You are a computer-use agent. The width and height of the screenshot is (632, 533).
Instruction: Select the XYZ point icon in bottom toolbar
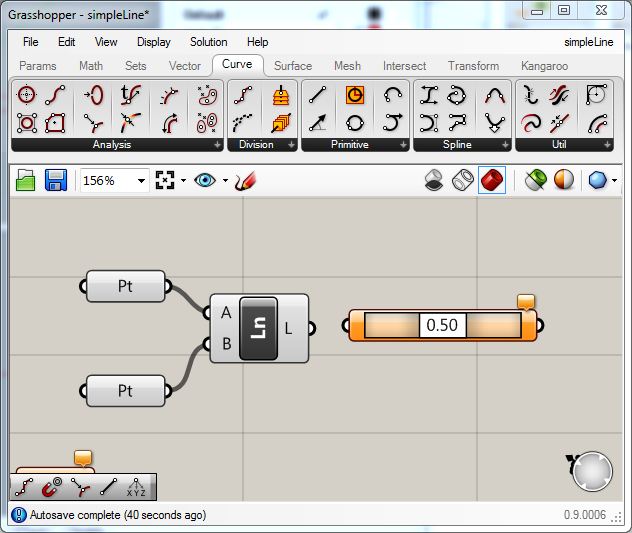click(x=136, y=487)
